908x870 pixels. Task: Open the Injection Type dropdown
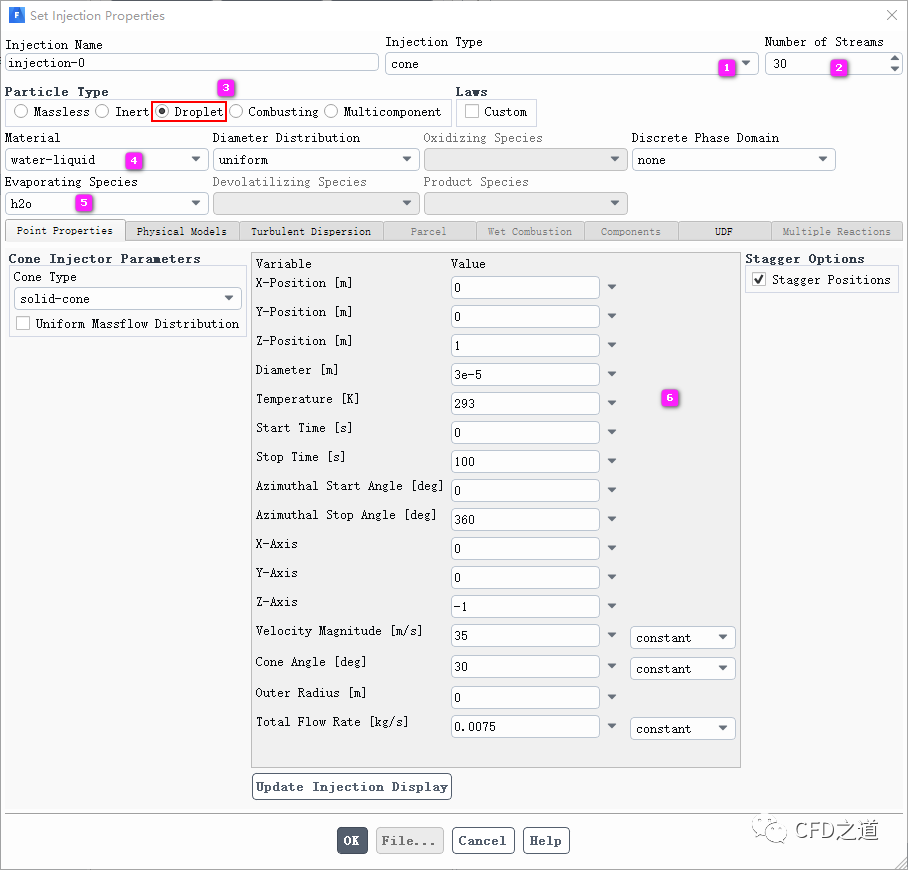click(x=745, y=63)
